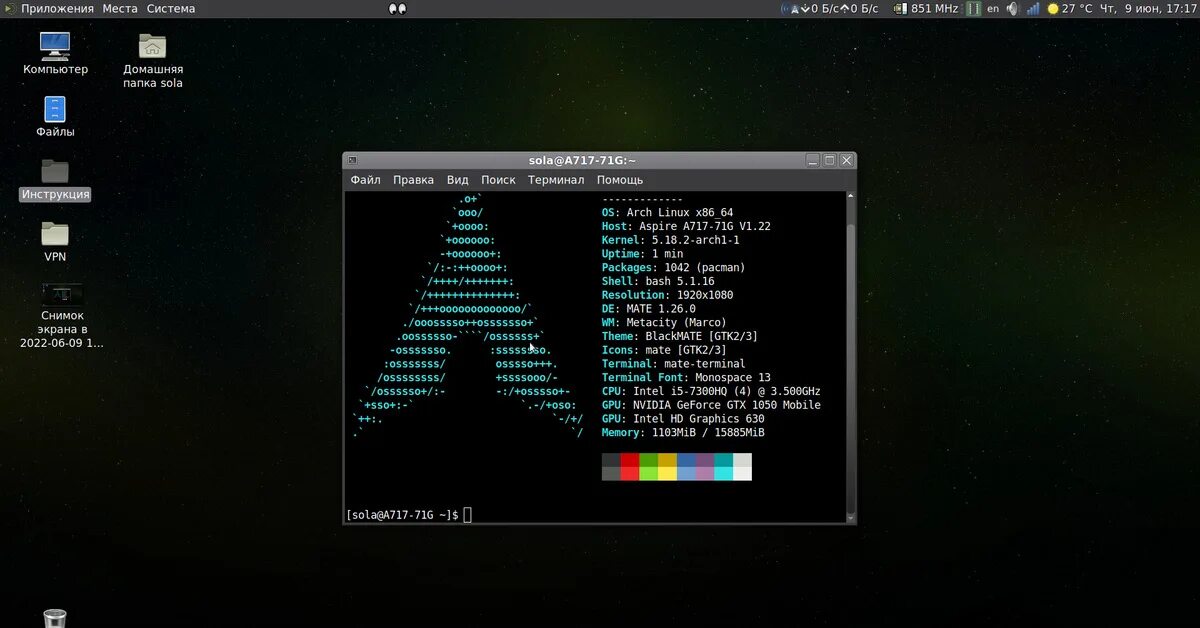Click the 'CPU: Intel i5-7300HQ' line
1200x628 pixels.
pyautogui.click(x=711, y=392)
